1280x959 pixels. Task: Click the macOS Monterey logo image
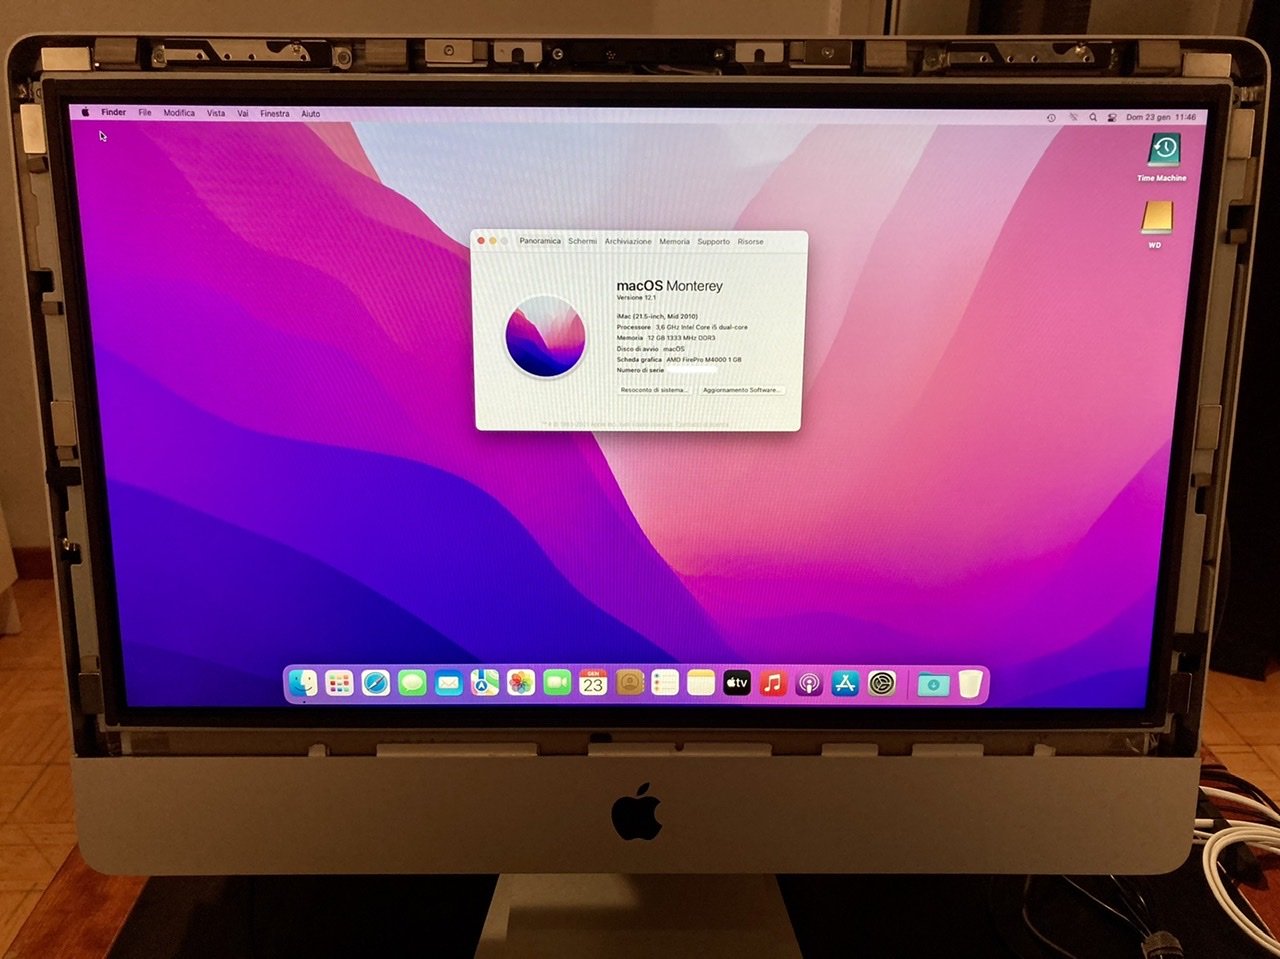pos(545,337)
